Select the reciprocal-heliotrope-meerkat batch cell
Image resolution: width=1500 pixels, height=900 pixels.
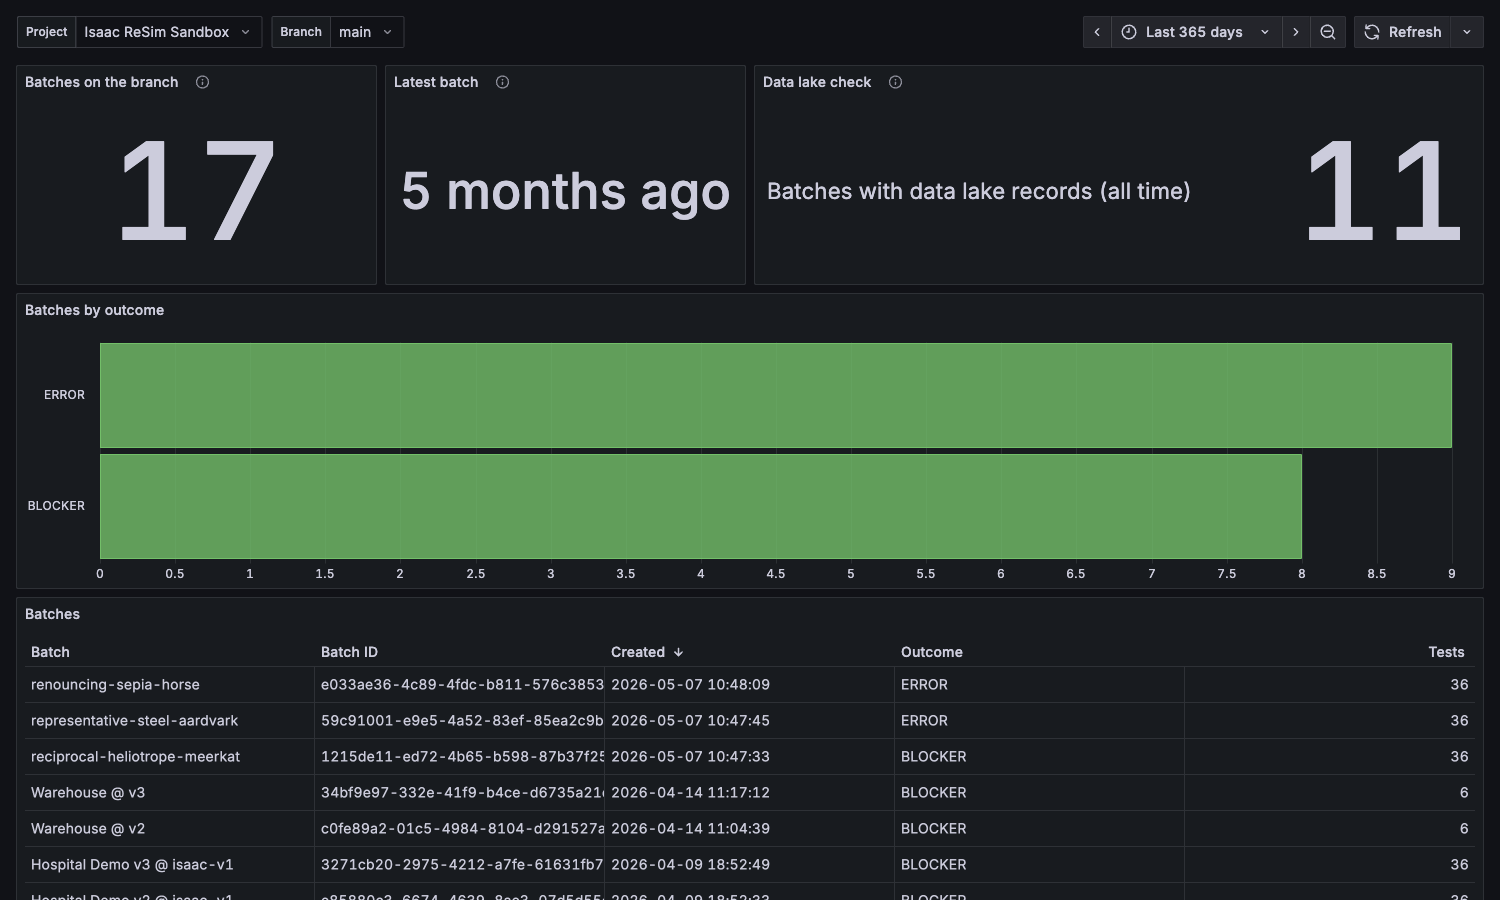click(170, 757)
